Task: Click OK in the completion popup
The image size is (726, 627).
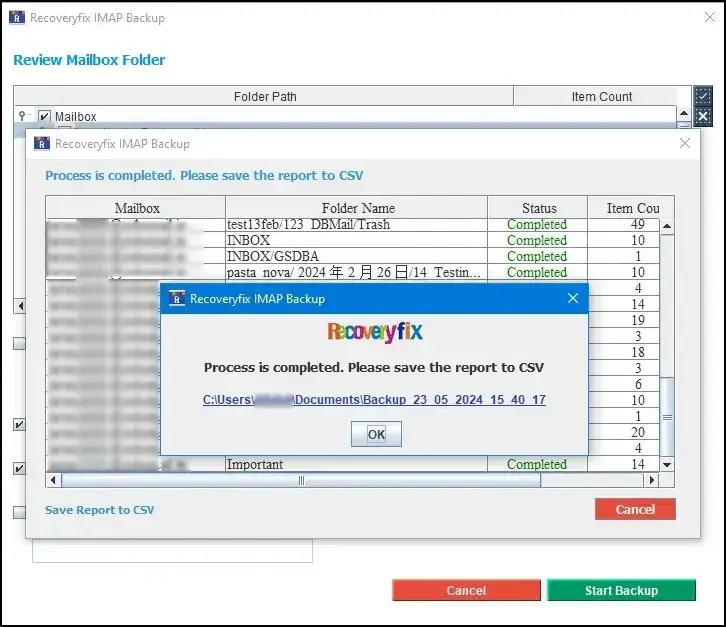Action: tap(376, 434)
